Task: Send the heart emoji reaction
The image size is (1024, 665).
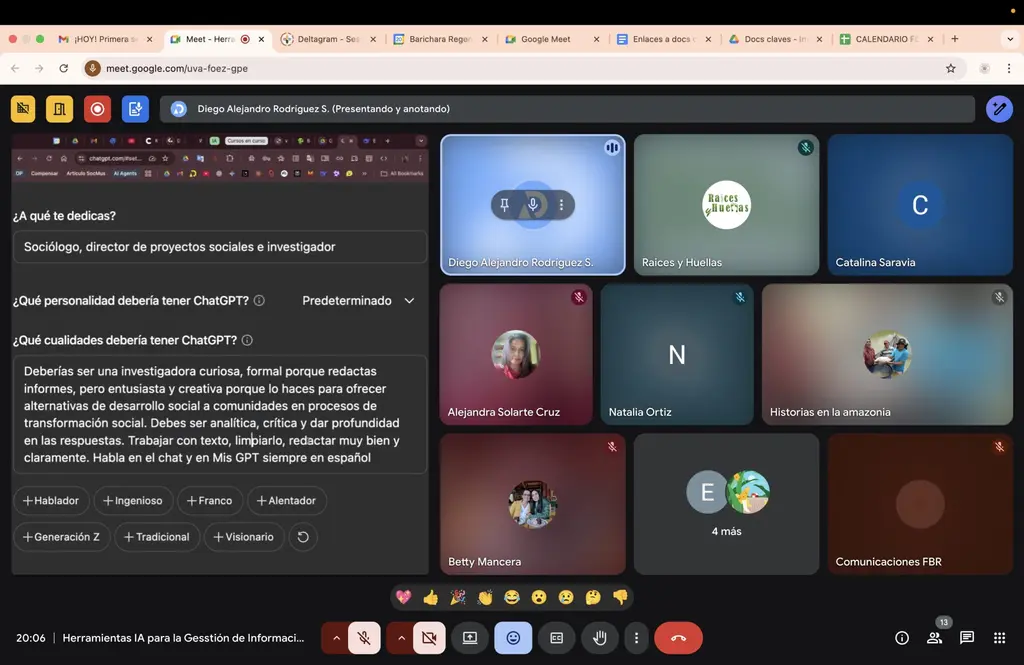Action: 404,597
